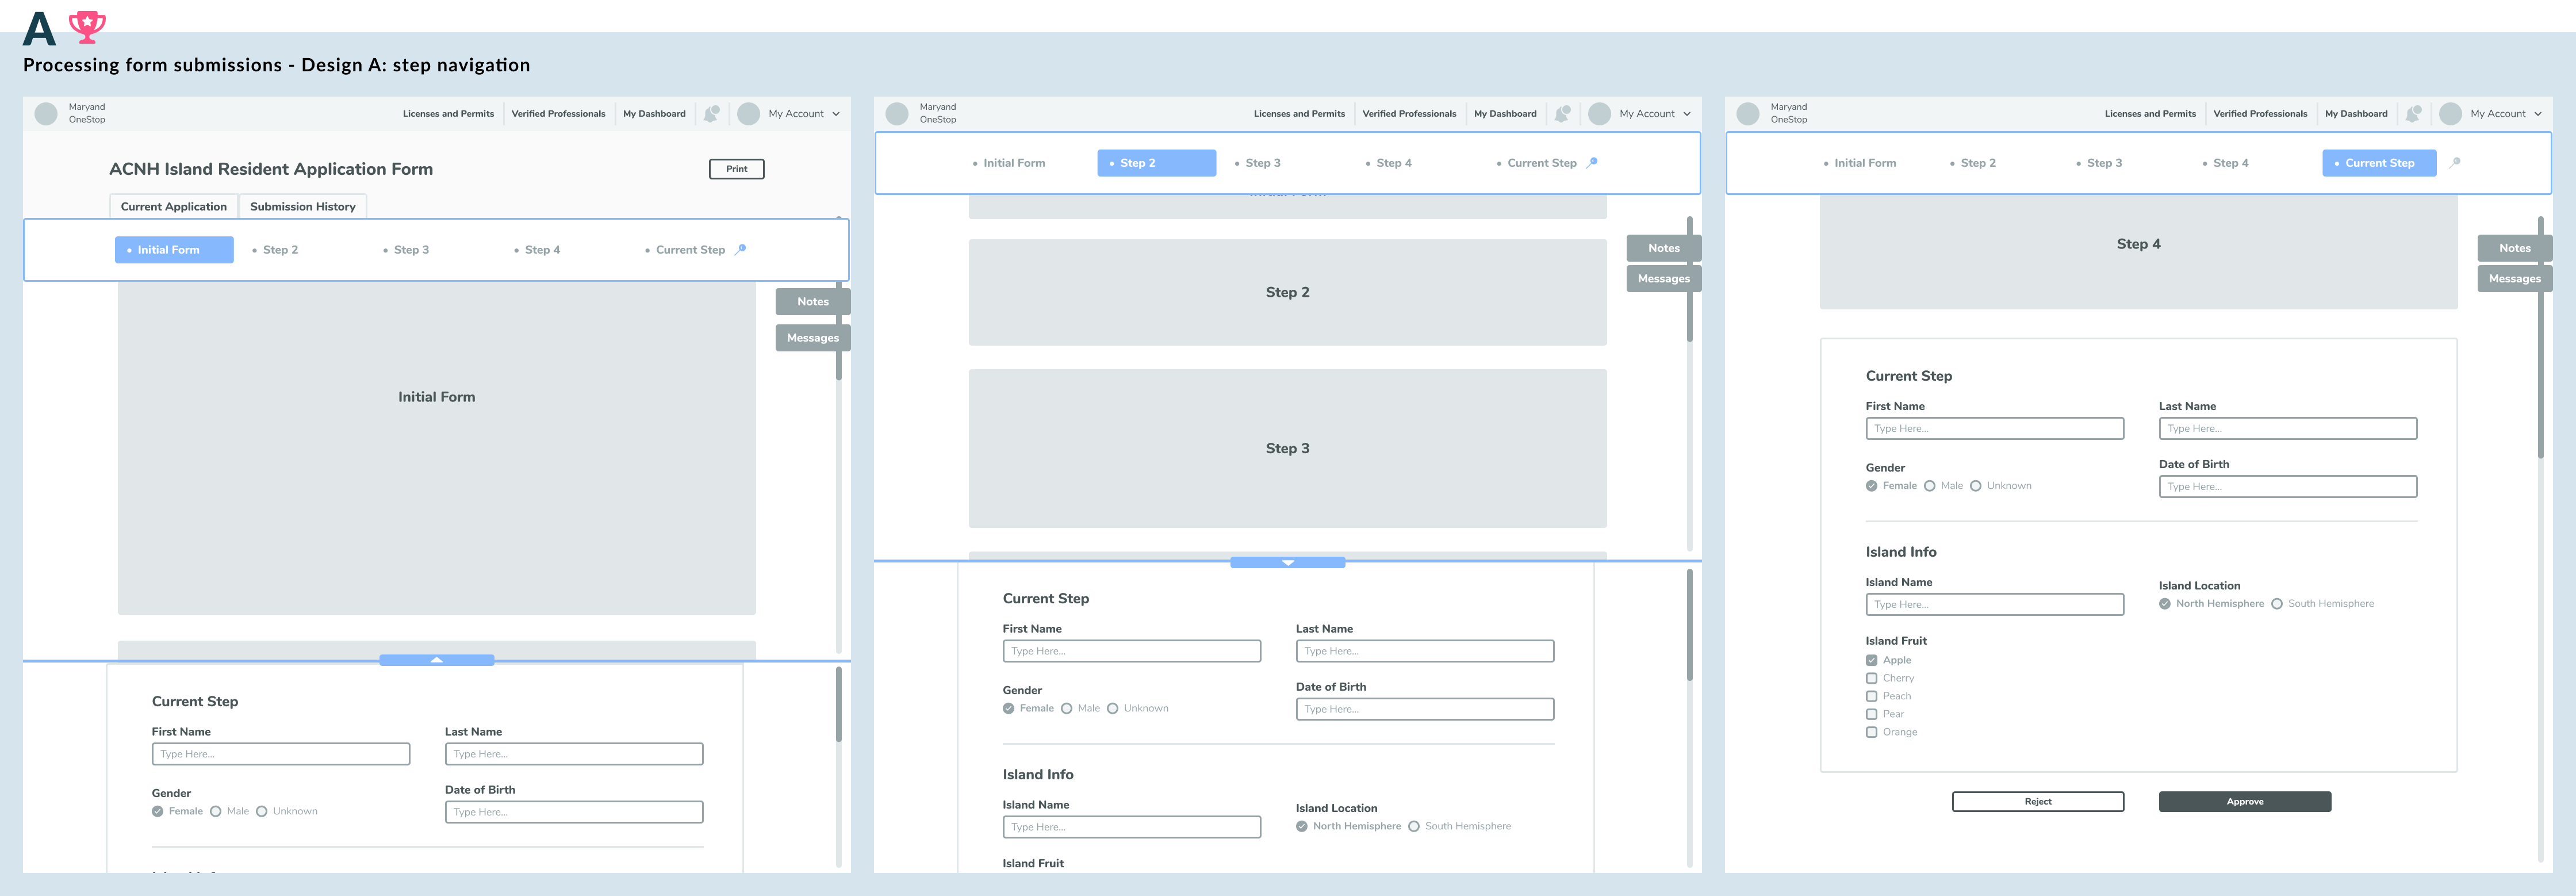Click the account avatar in the middle screen
The image size is (2576, 896).
[1599, 114]
